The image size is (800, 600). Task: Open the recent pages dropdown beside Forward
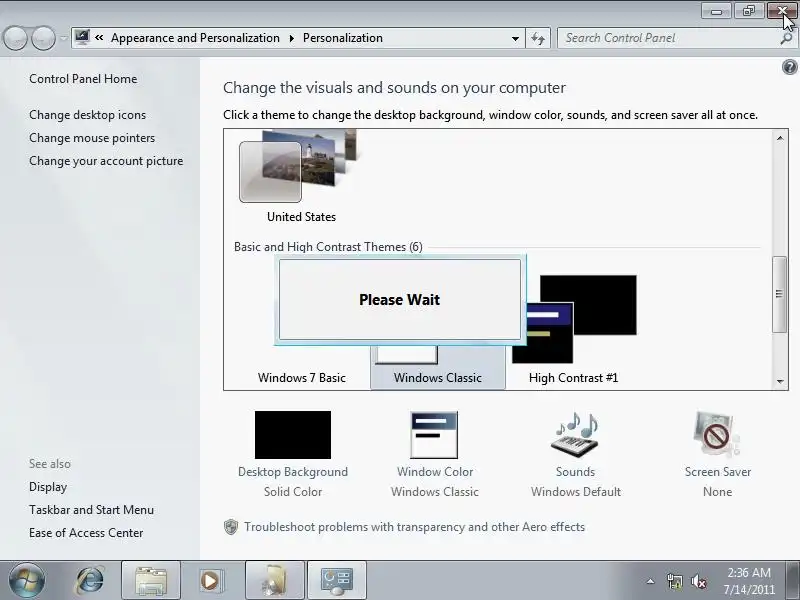click(x=63, y=38)
